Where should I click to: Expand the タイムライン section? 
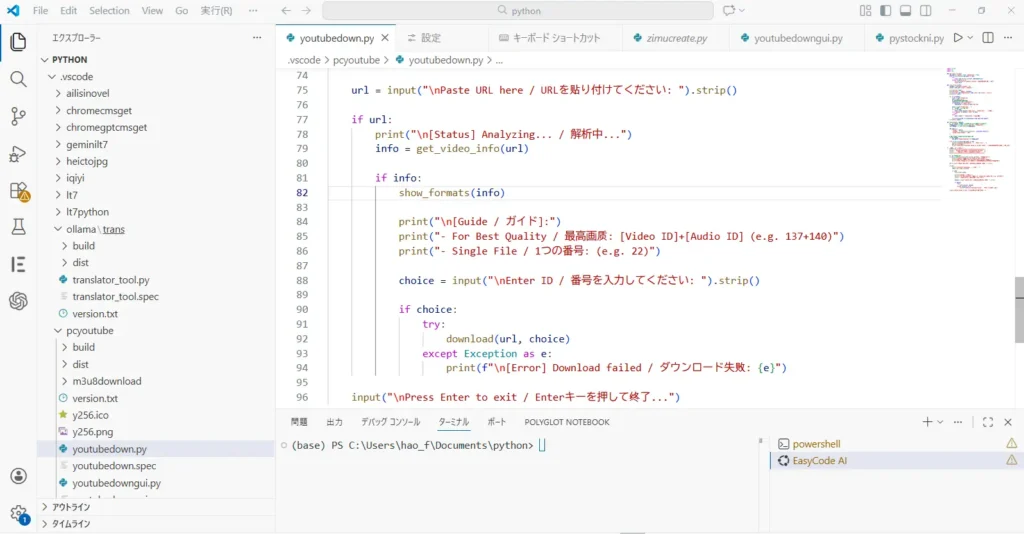click(156, 524)
